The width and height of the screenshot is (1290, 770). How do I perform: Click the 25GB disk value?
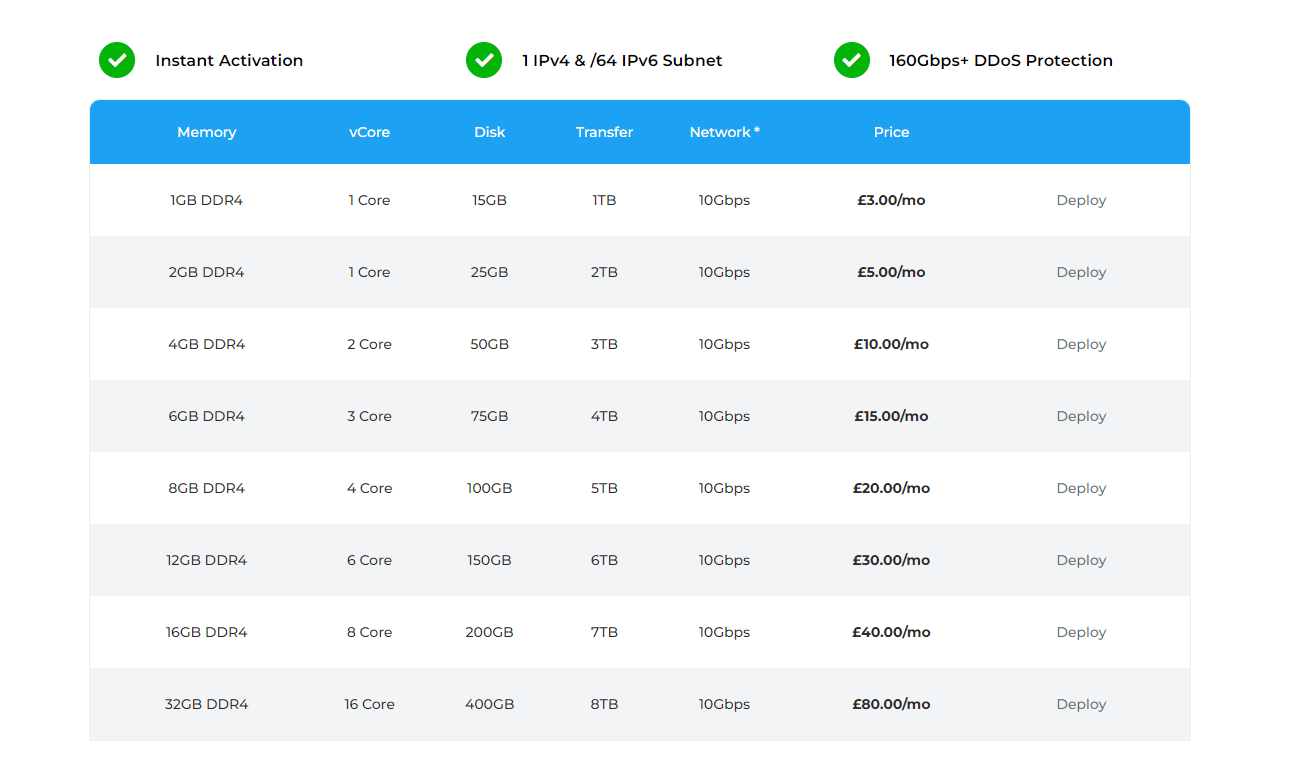click(x=490, y=272)
